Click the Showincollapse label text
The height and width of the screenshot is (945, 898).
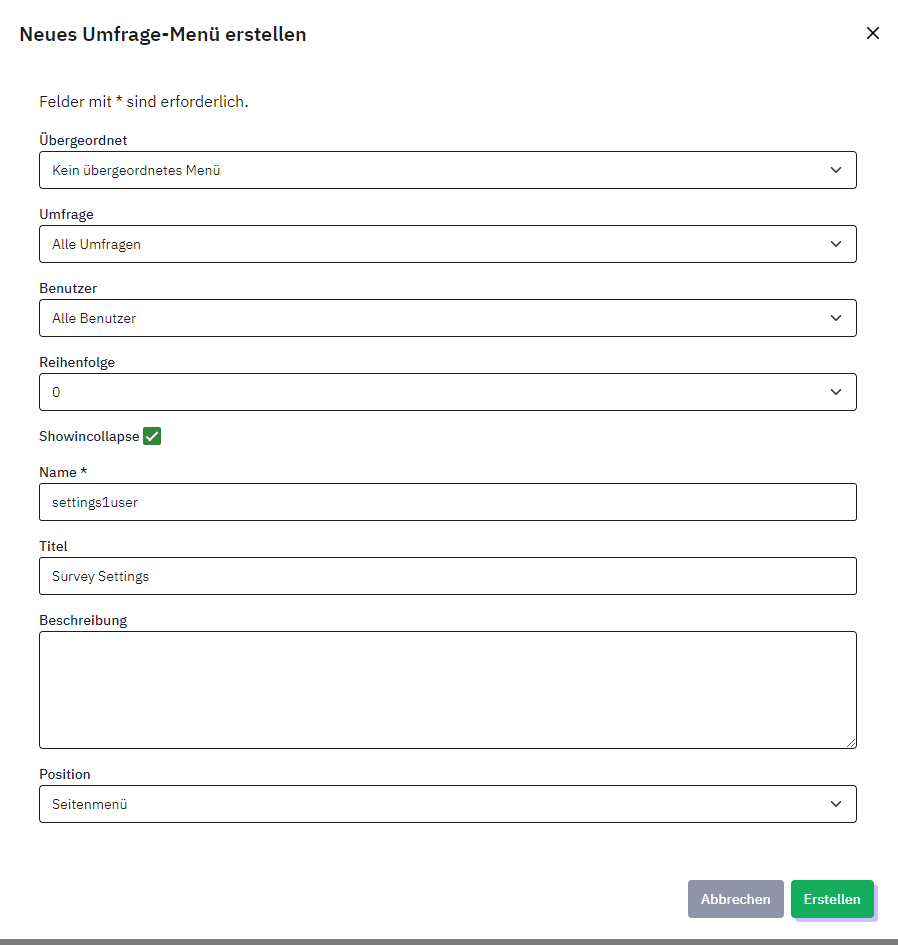(89, 437)
